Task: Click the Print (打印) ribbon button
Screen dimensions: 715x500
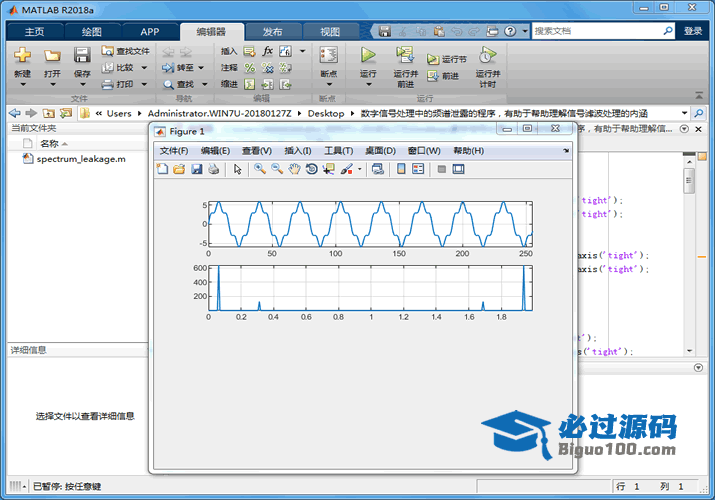Action: click(x=118, y=84)
